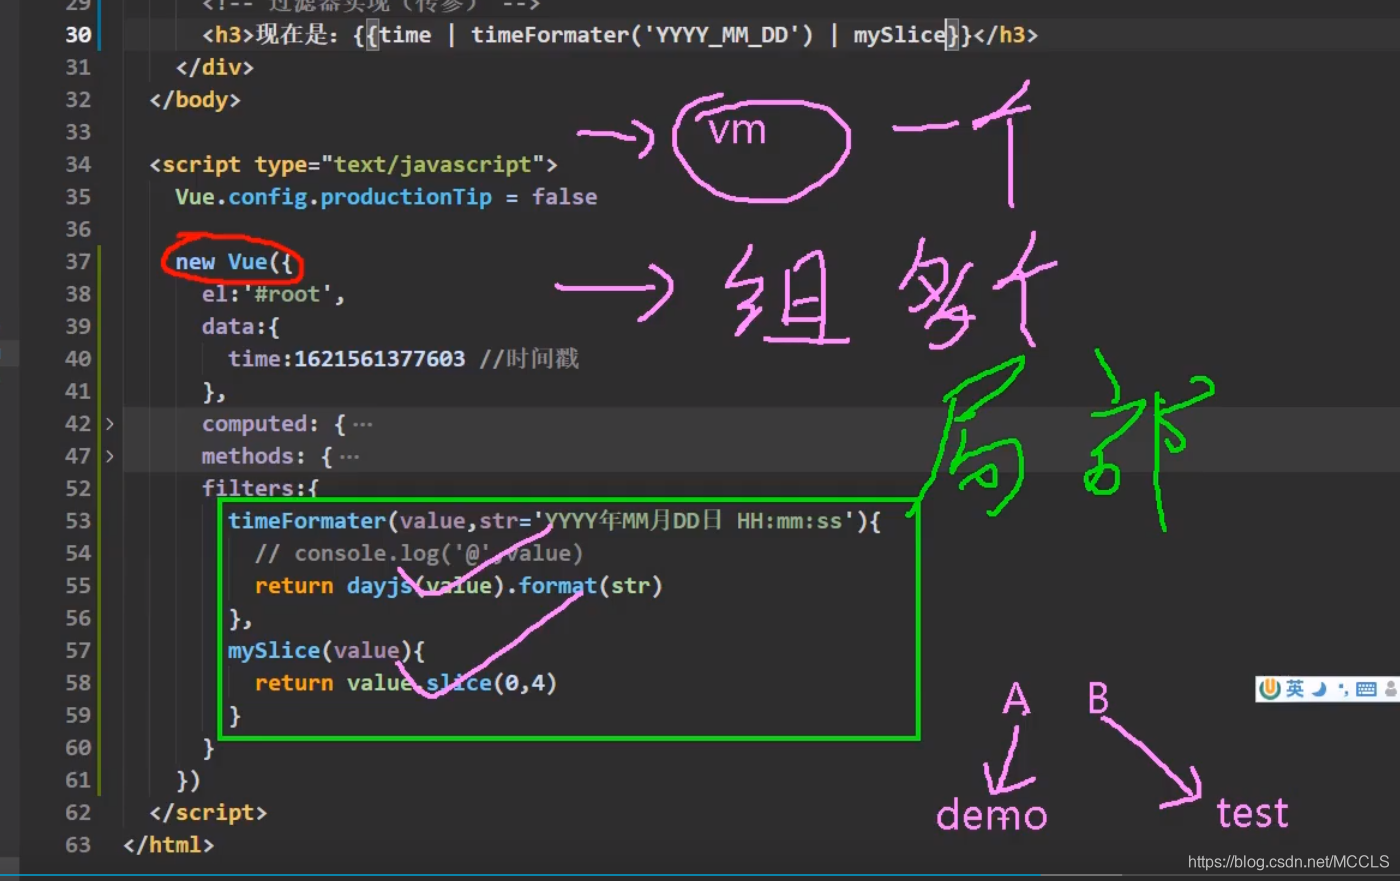
Task: Expand the folded methods block
Action: [x=109, y=456]
